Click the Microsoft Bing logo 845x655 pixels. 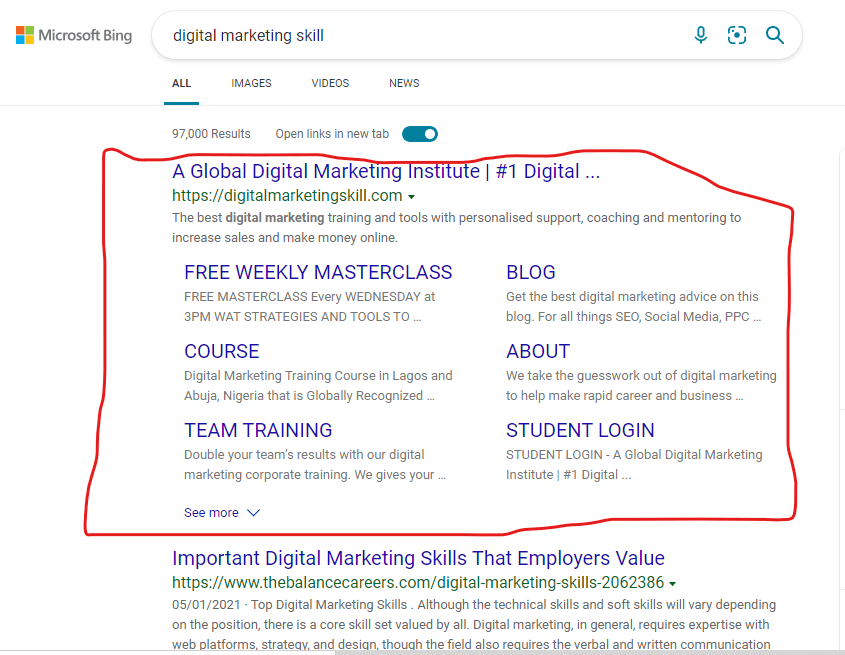point(74,36)
